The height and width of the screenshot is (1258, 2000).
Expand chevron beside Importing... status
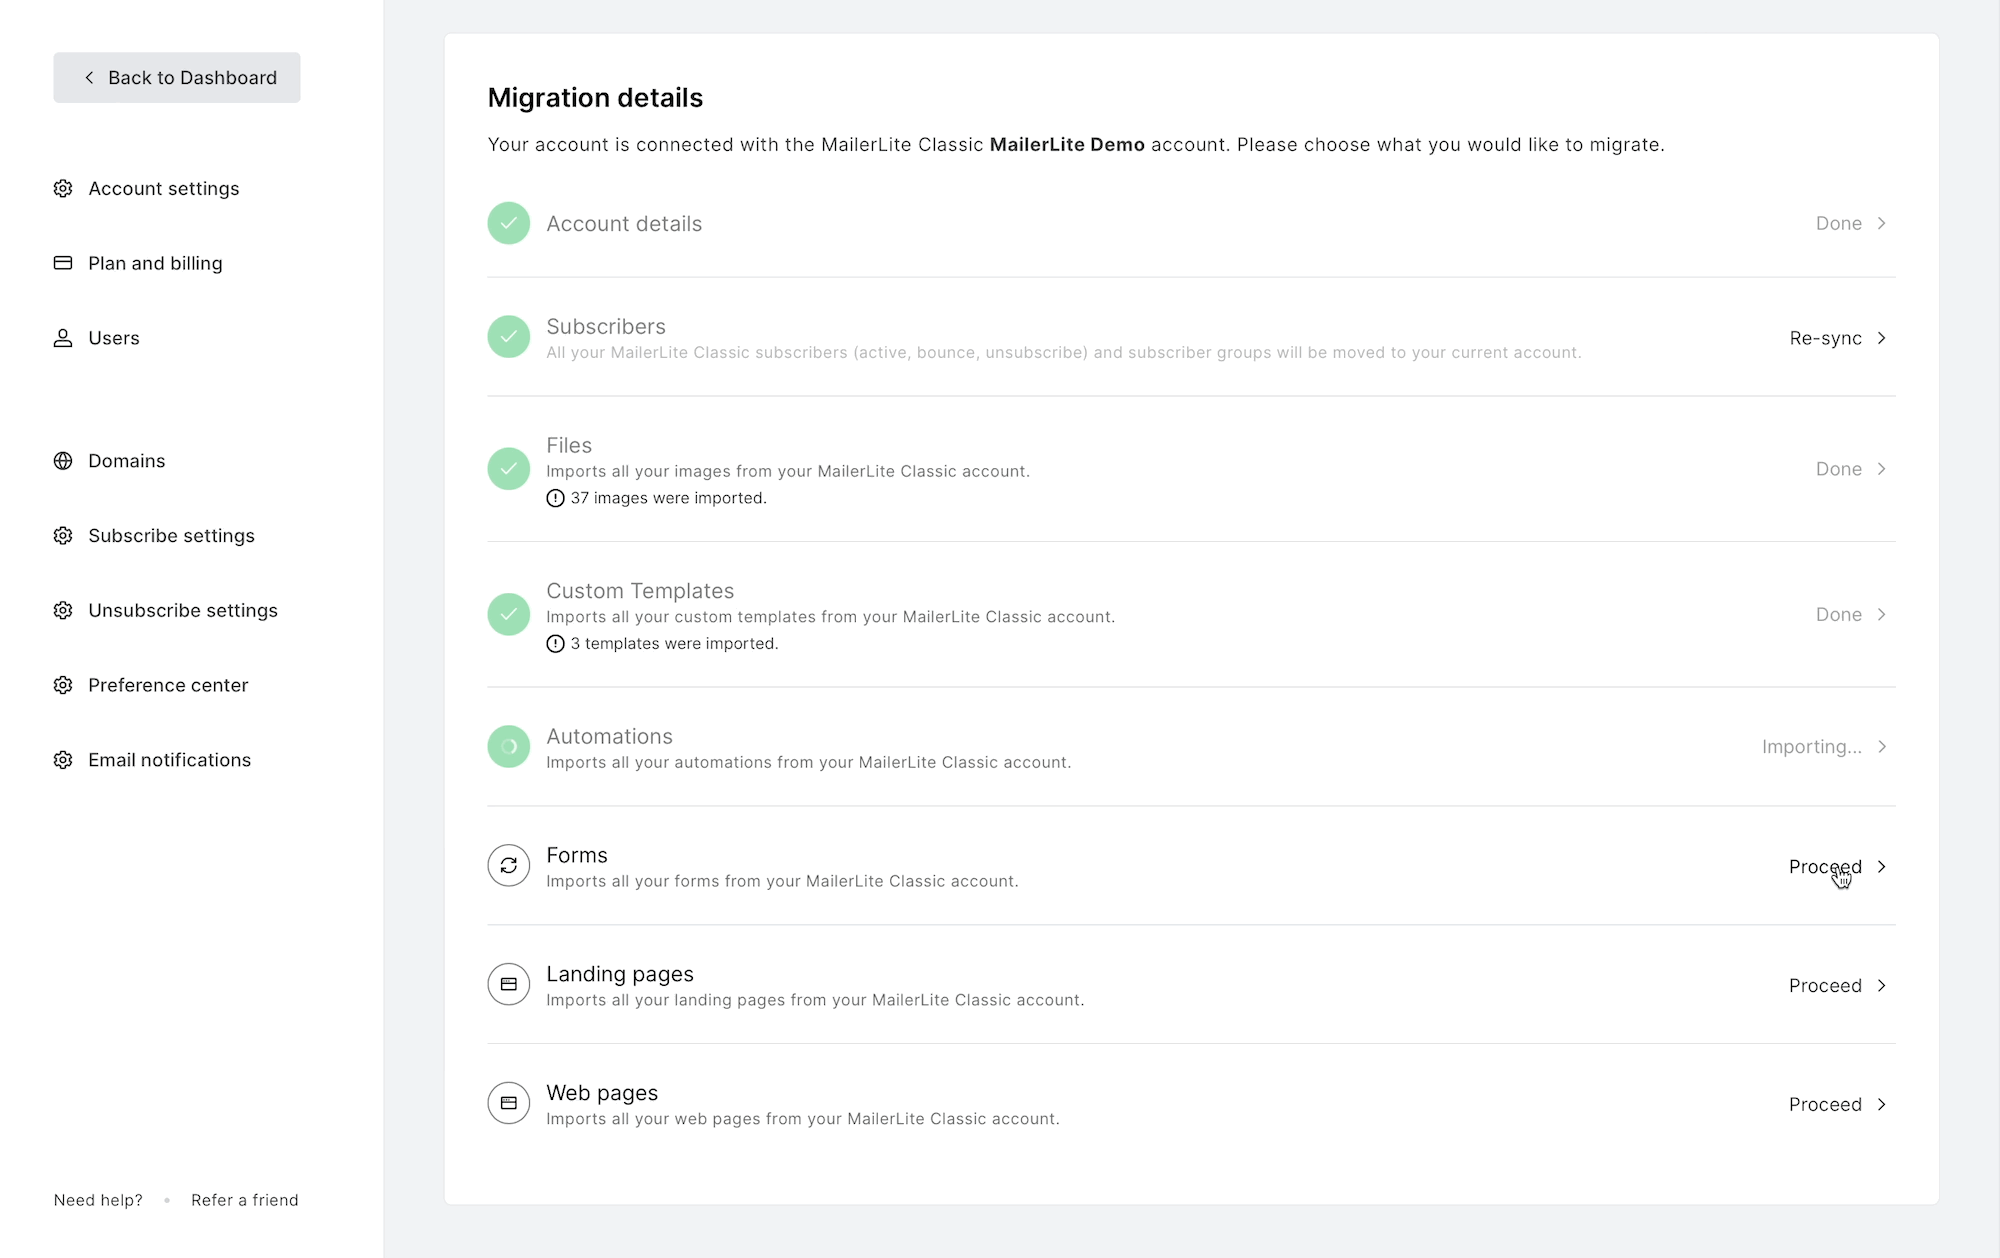[1881, 747]
